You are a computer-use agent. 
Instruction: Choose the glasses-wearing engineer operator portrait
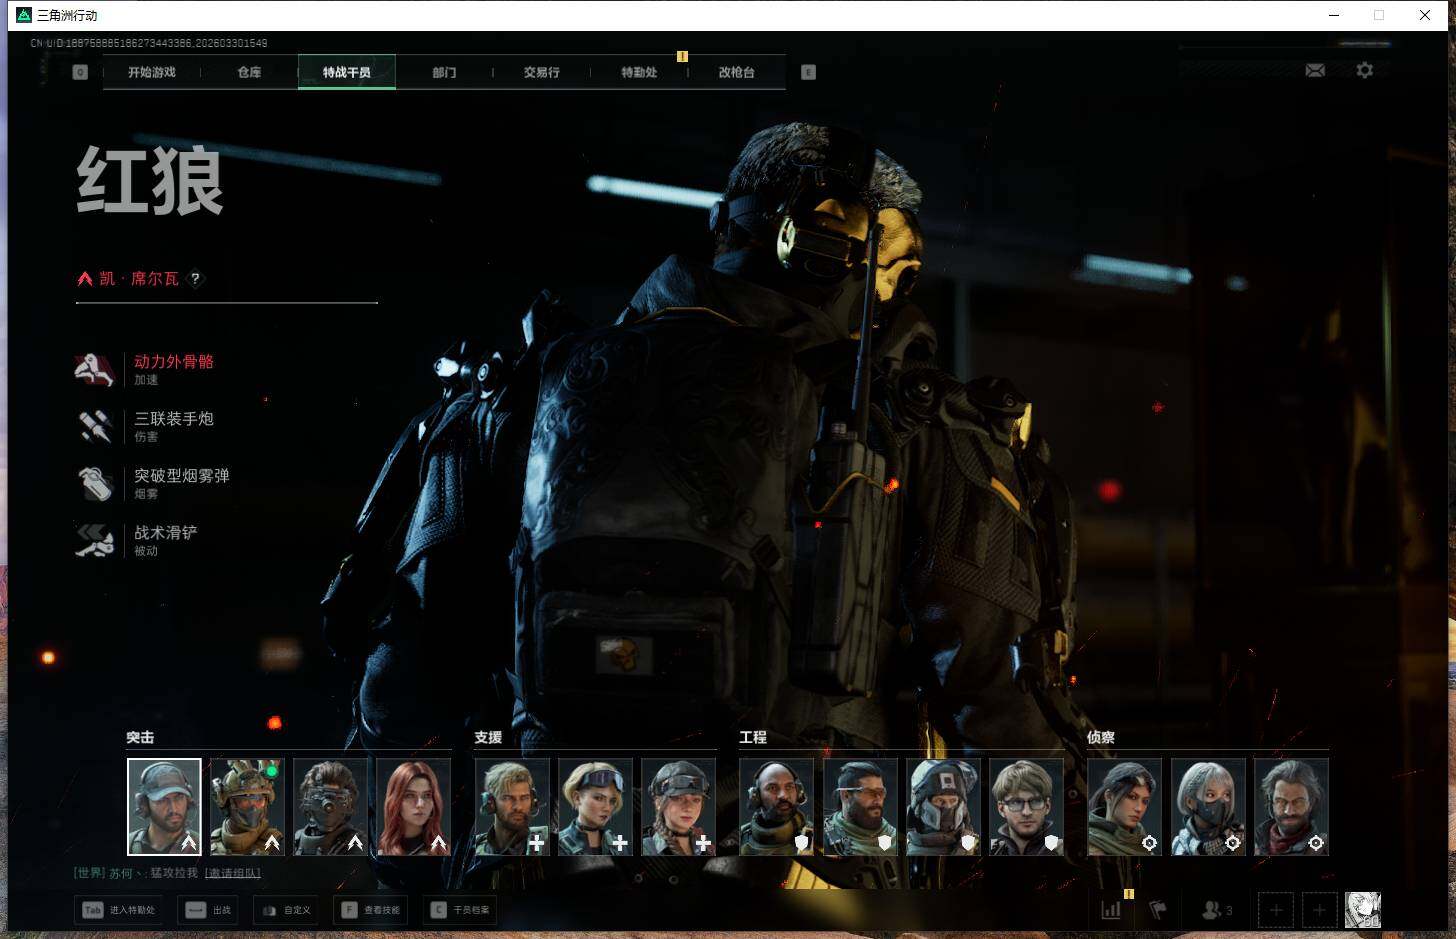(x=1025, y=806)
